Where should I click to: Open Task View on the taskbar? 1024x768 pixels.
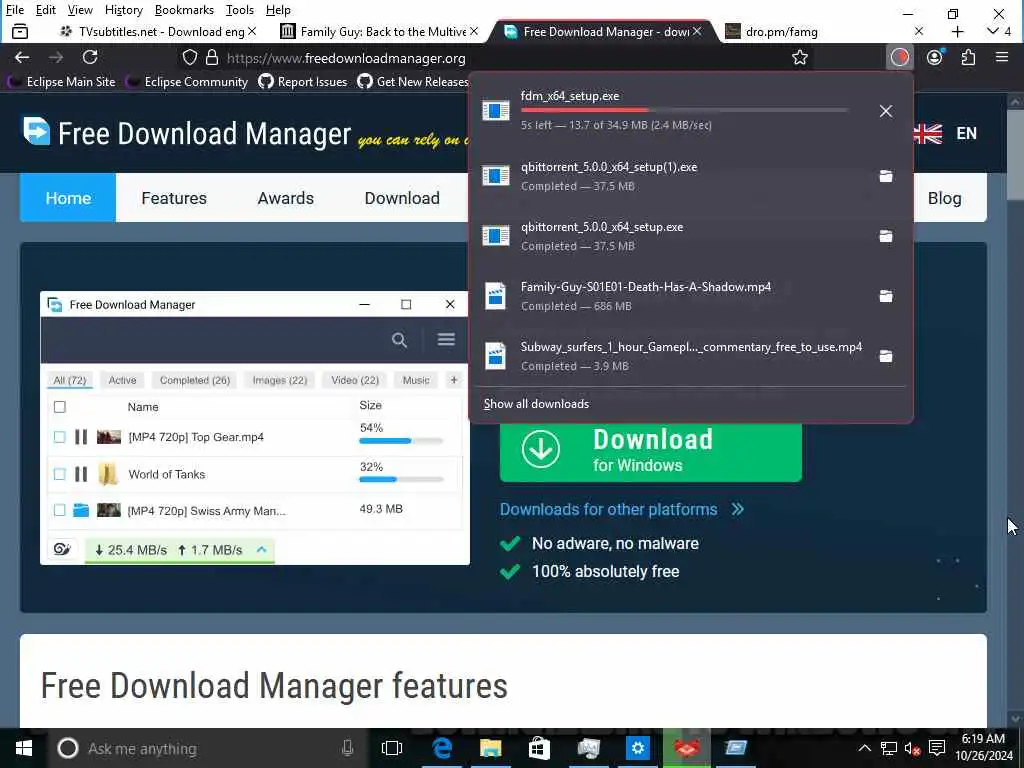[392, 748]
